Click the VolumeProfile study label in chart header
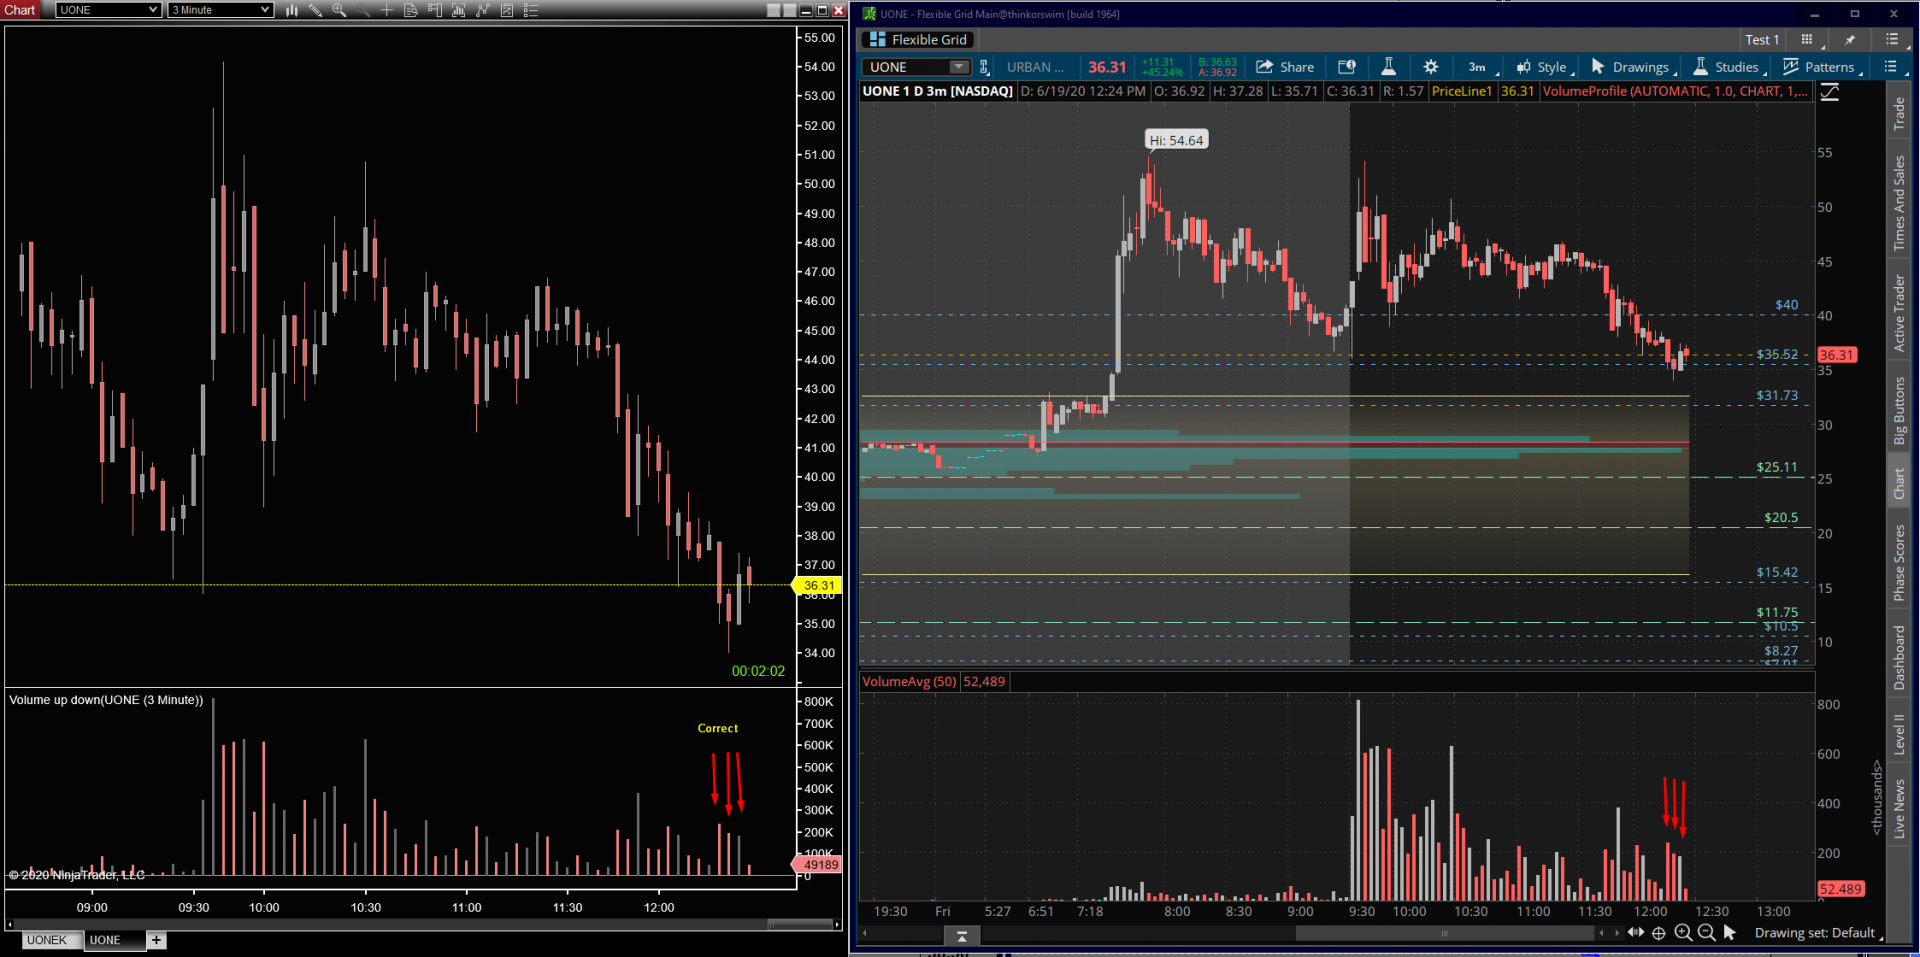 (x=1675, y=91)
